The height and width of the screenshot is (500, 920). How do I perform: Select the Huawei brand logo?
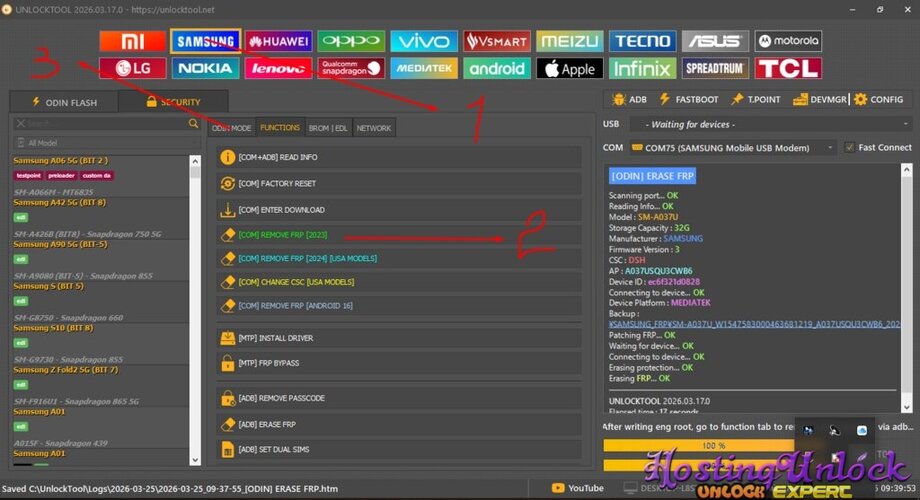coord(278,41)
